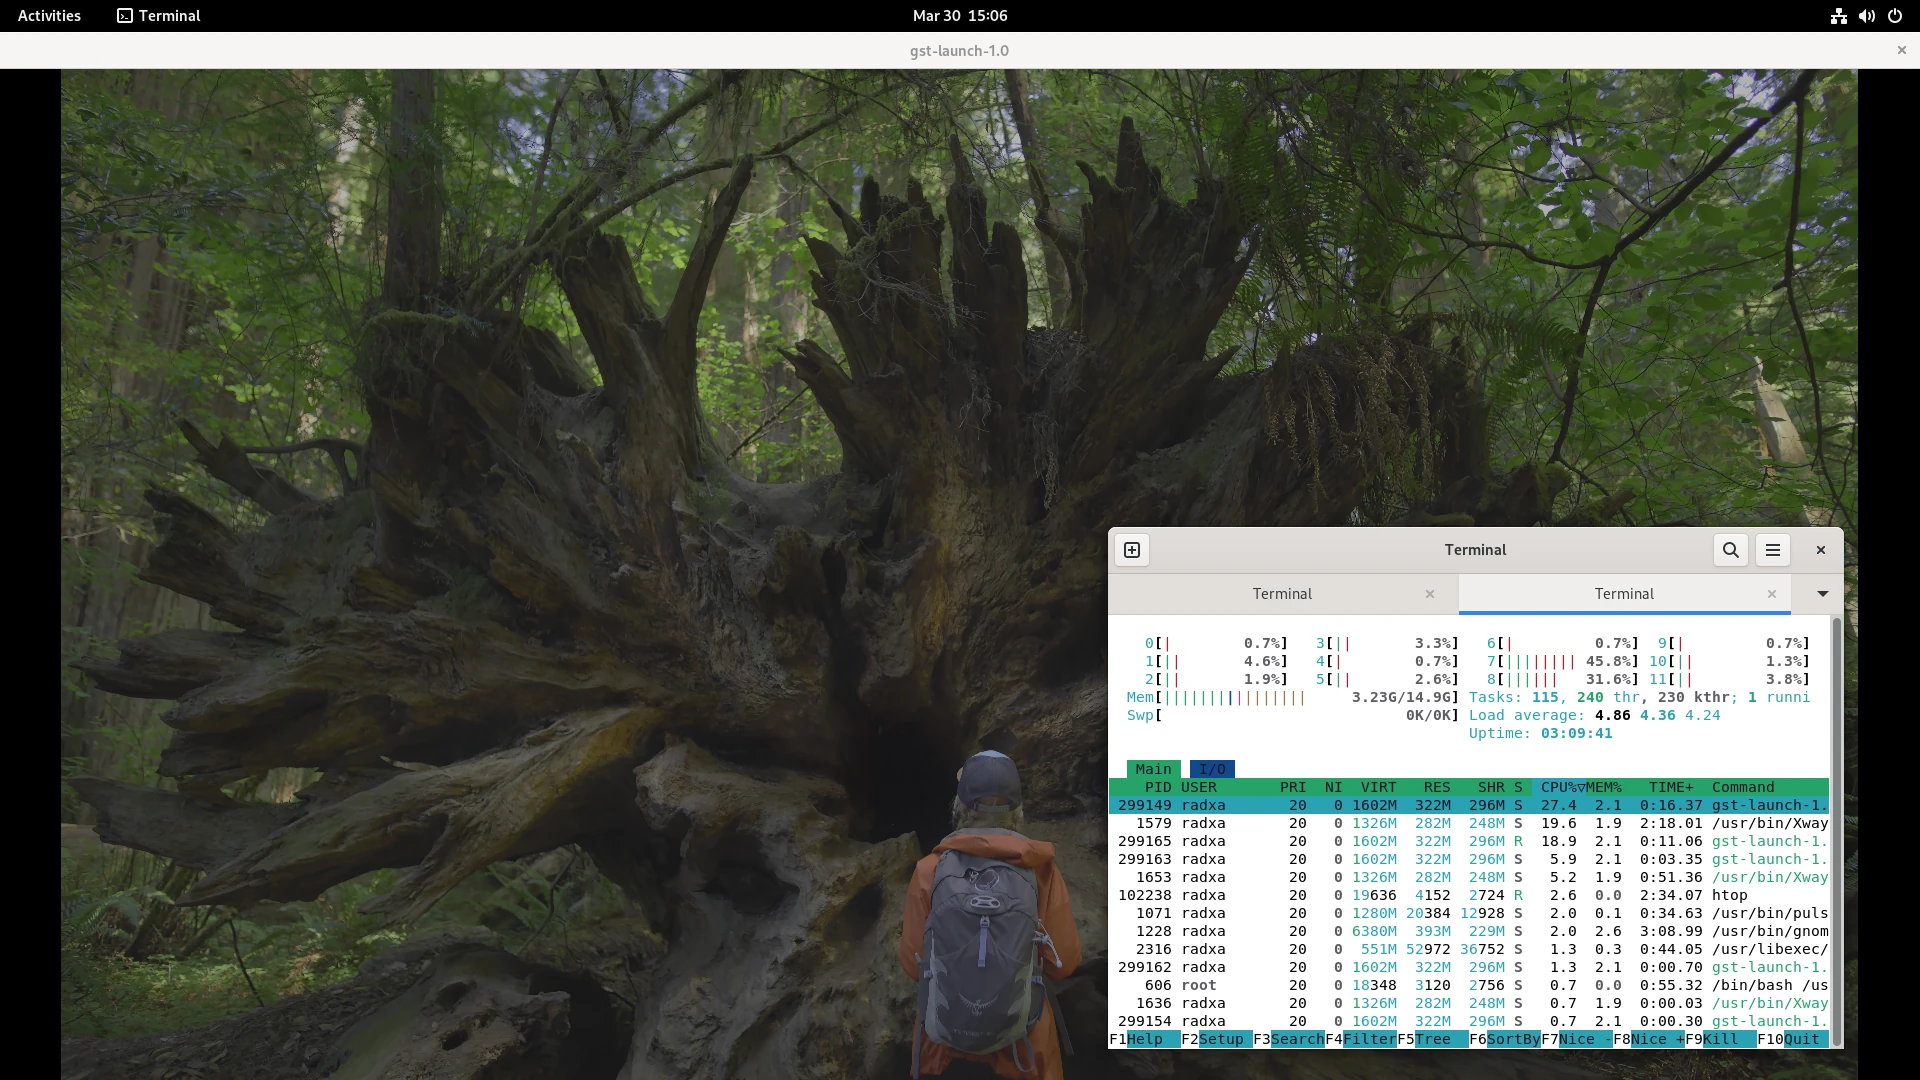Screen dimensions: 1920x1080
Task: Switch to htop I/O tab
Action: (x=1212, y=769)
